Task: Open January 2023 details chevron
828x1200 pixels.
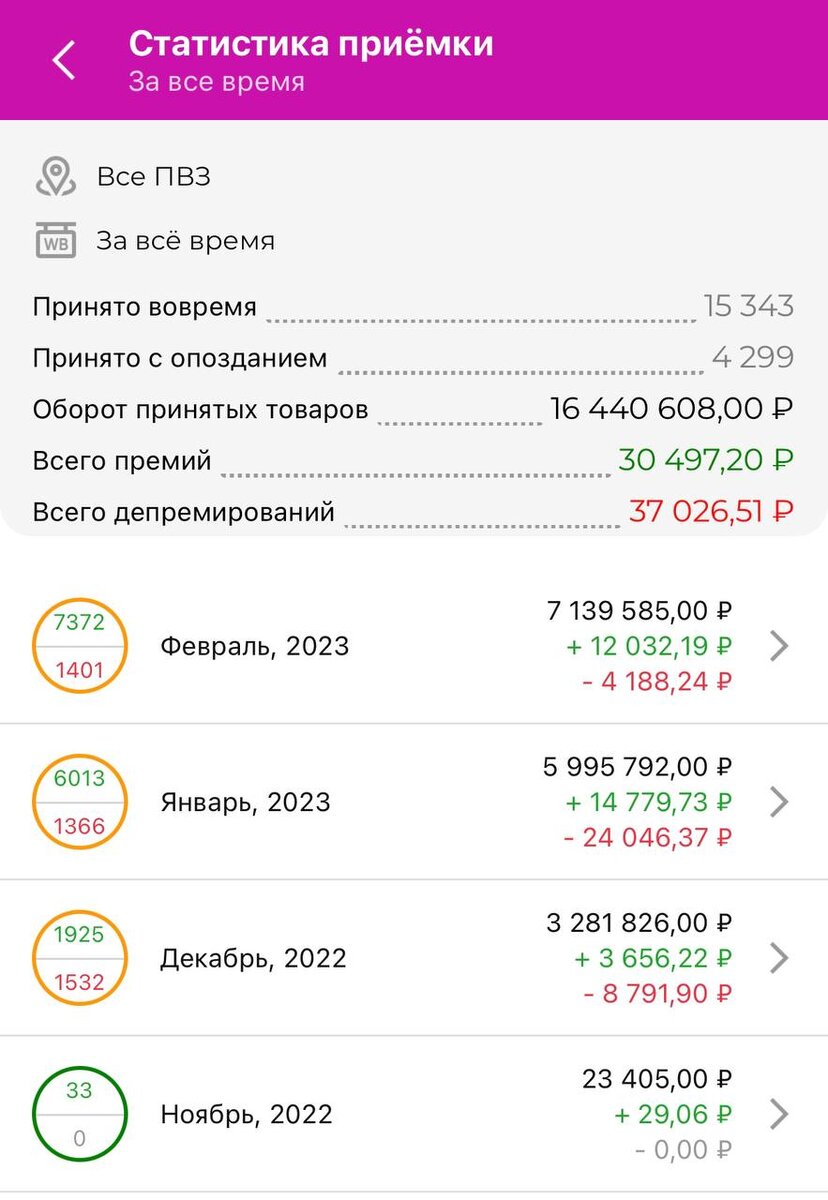Action: coord(780,802)
